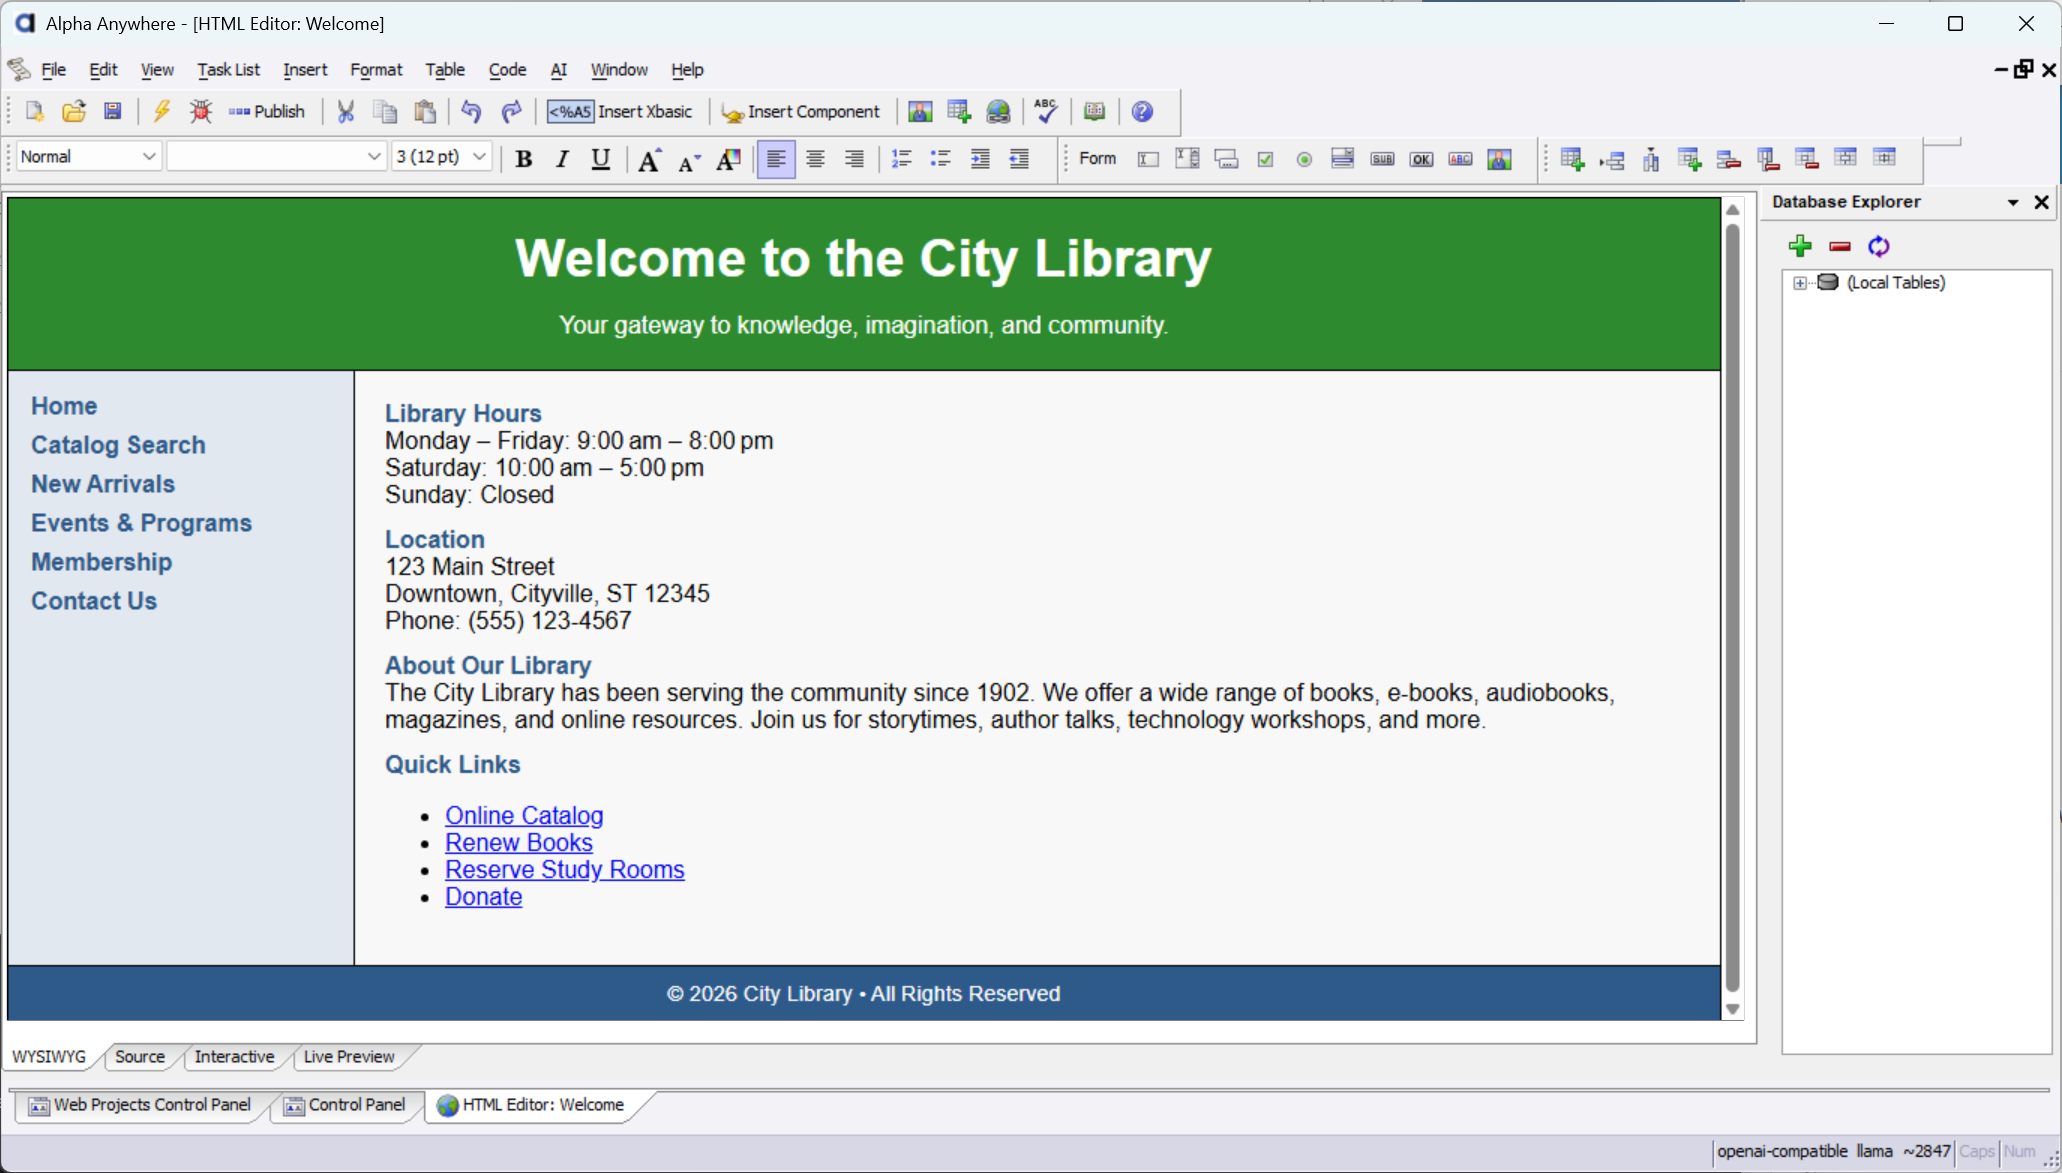Redo the last edit

click(511, 111)
